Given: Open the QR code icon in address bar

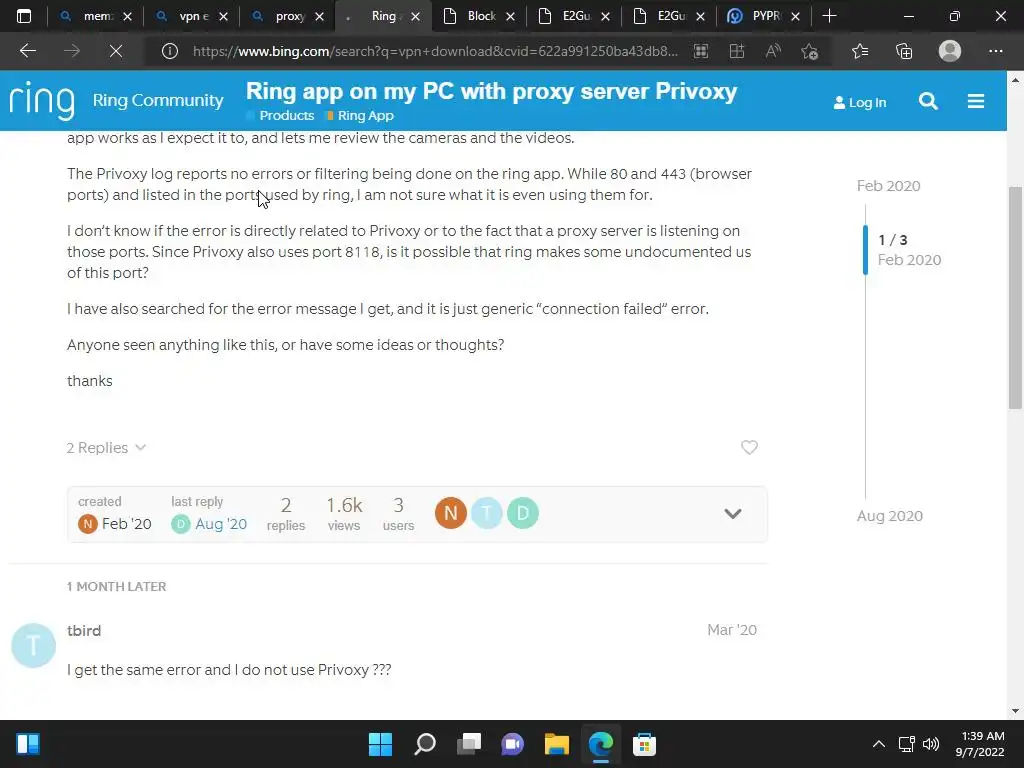Looking at the screenshot, I should tap(701, 51).
